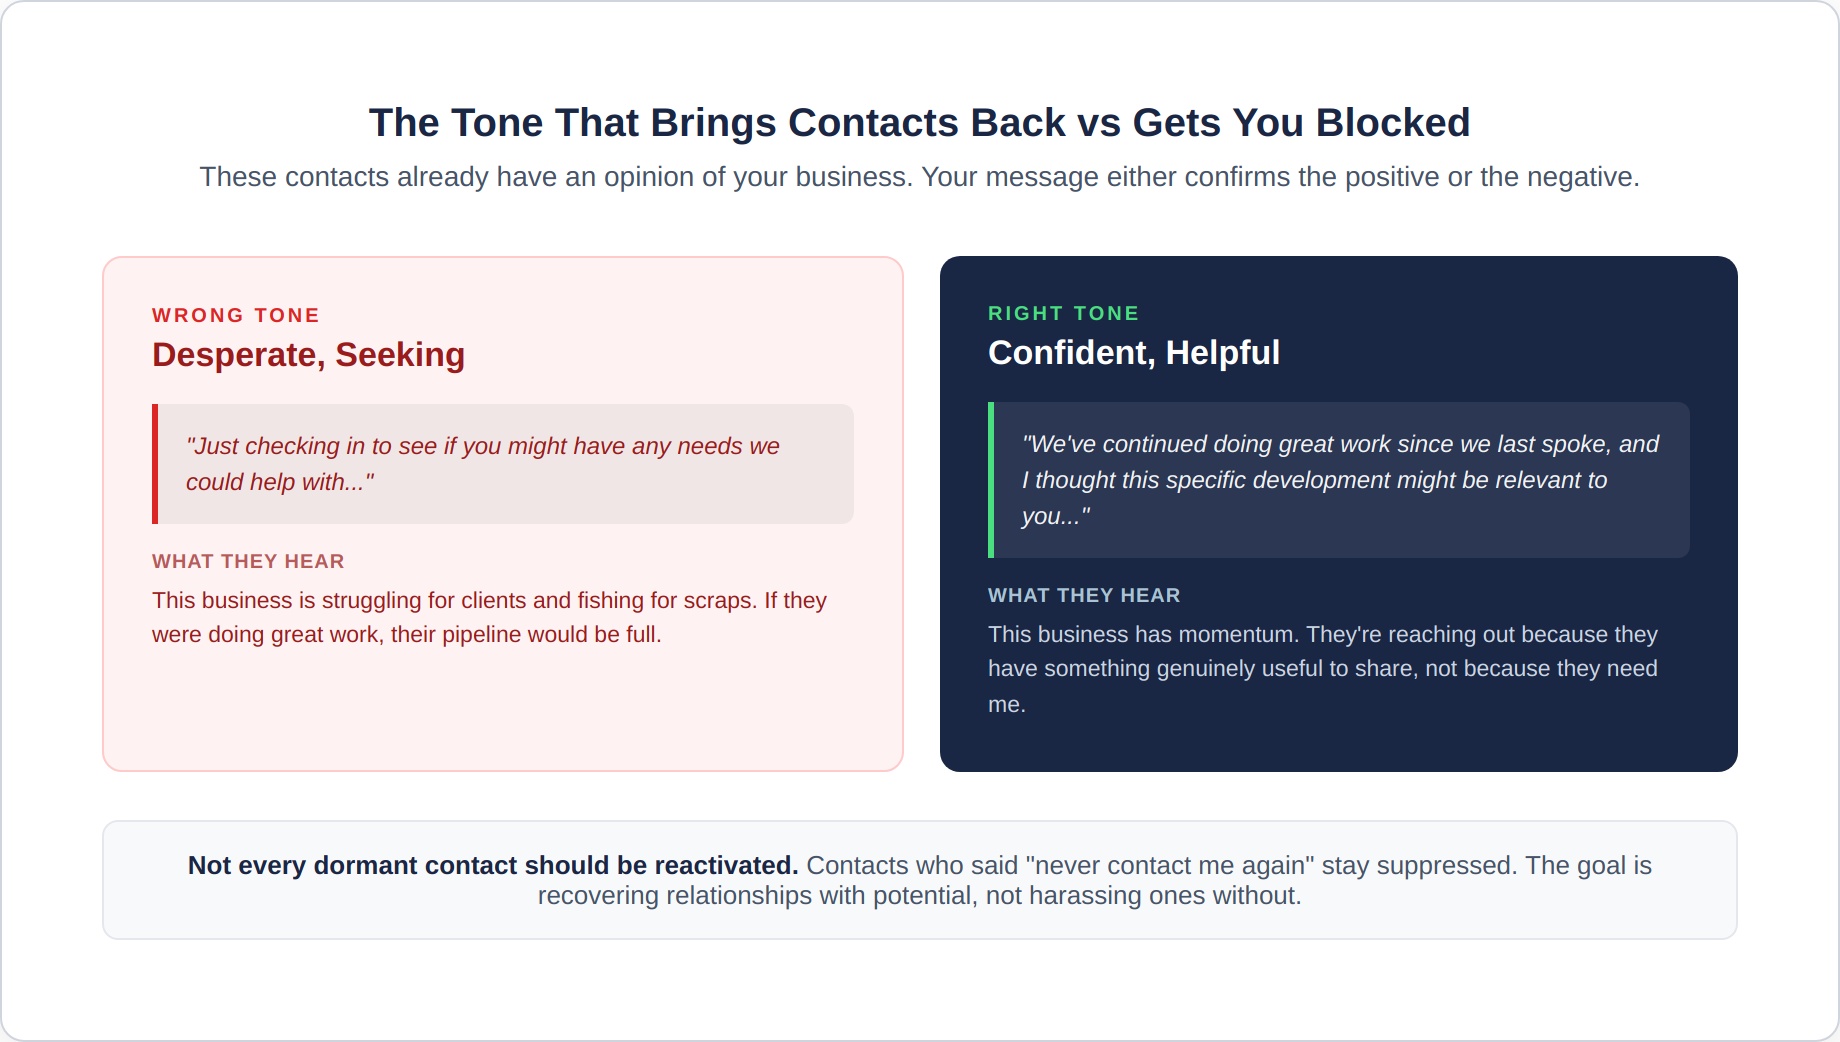Viewport: 1840px width, 1042px height.
Task: Click the red WRONG TONE label
Action: pos(236,315)
